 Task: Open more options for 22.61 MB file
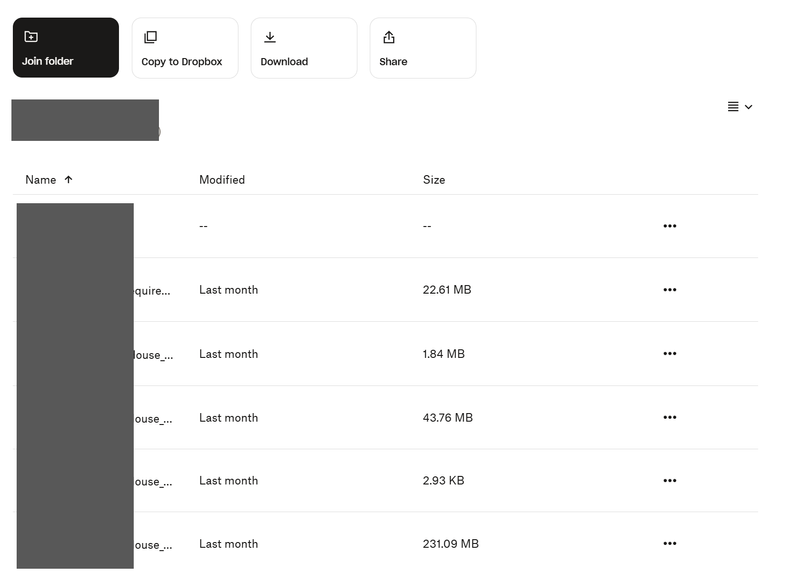[x=670, y=290]
